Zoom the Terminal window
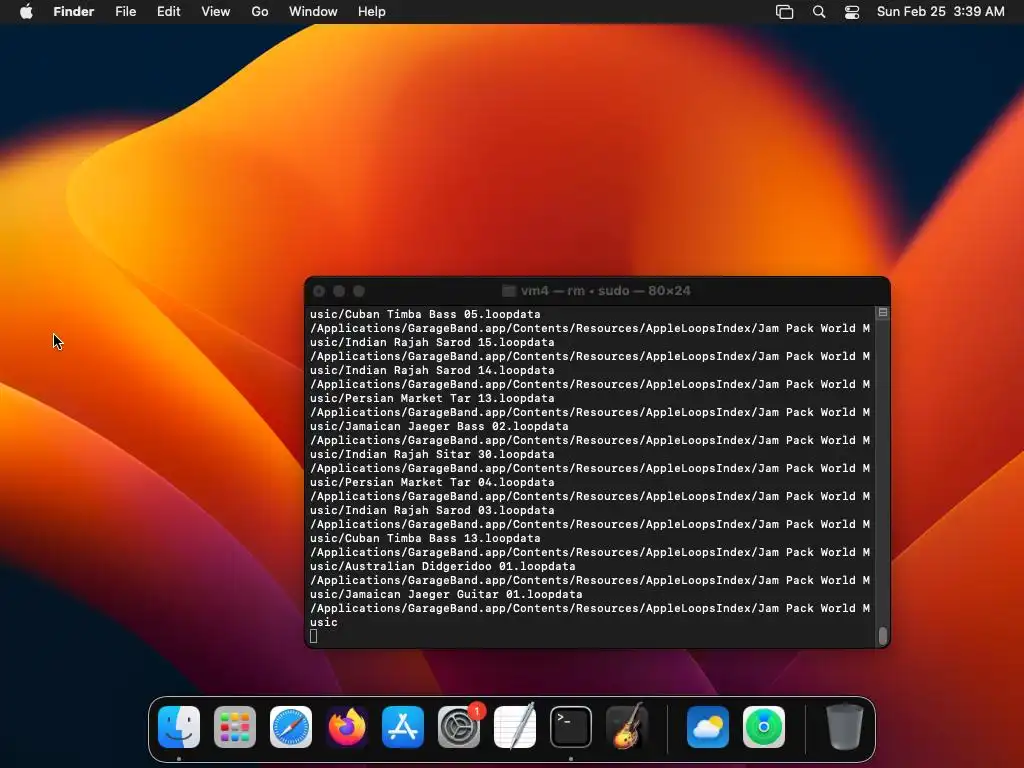Image resolution: width=1024 pixels, height=768 pixels. (x=359, y=291)
